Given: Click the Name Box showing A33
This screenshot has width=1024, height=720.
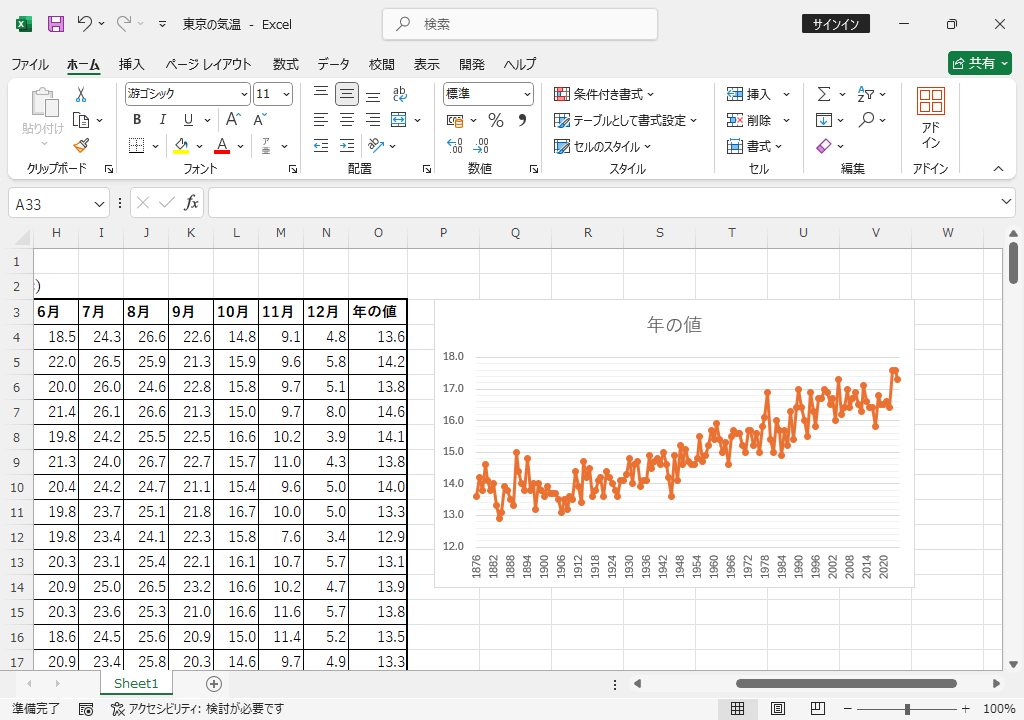Looking at the screenshot, I should pyautogui.click(x=58, y=204).
